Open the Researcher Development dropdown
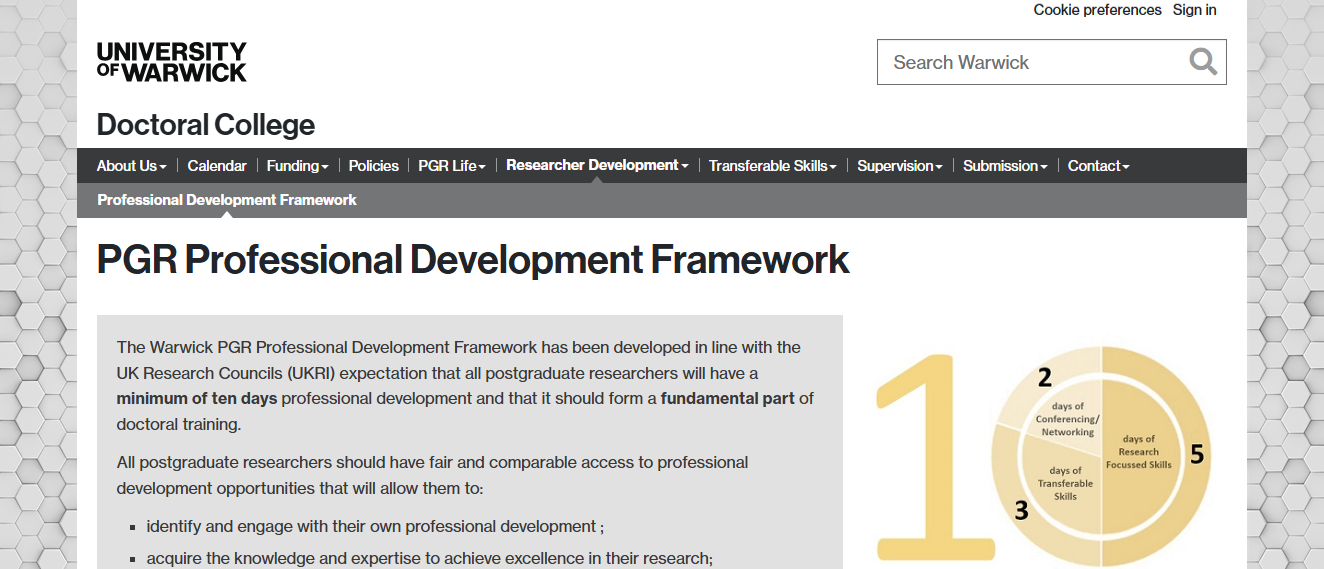 (597, 165)
